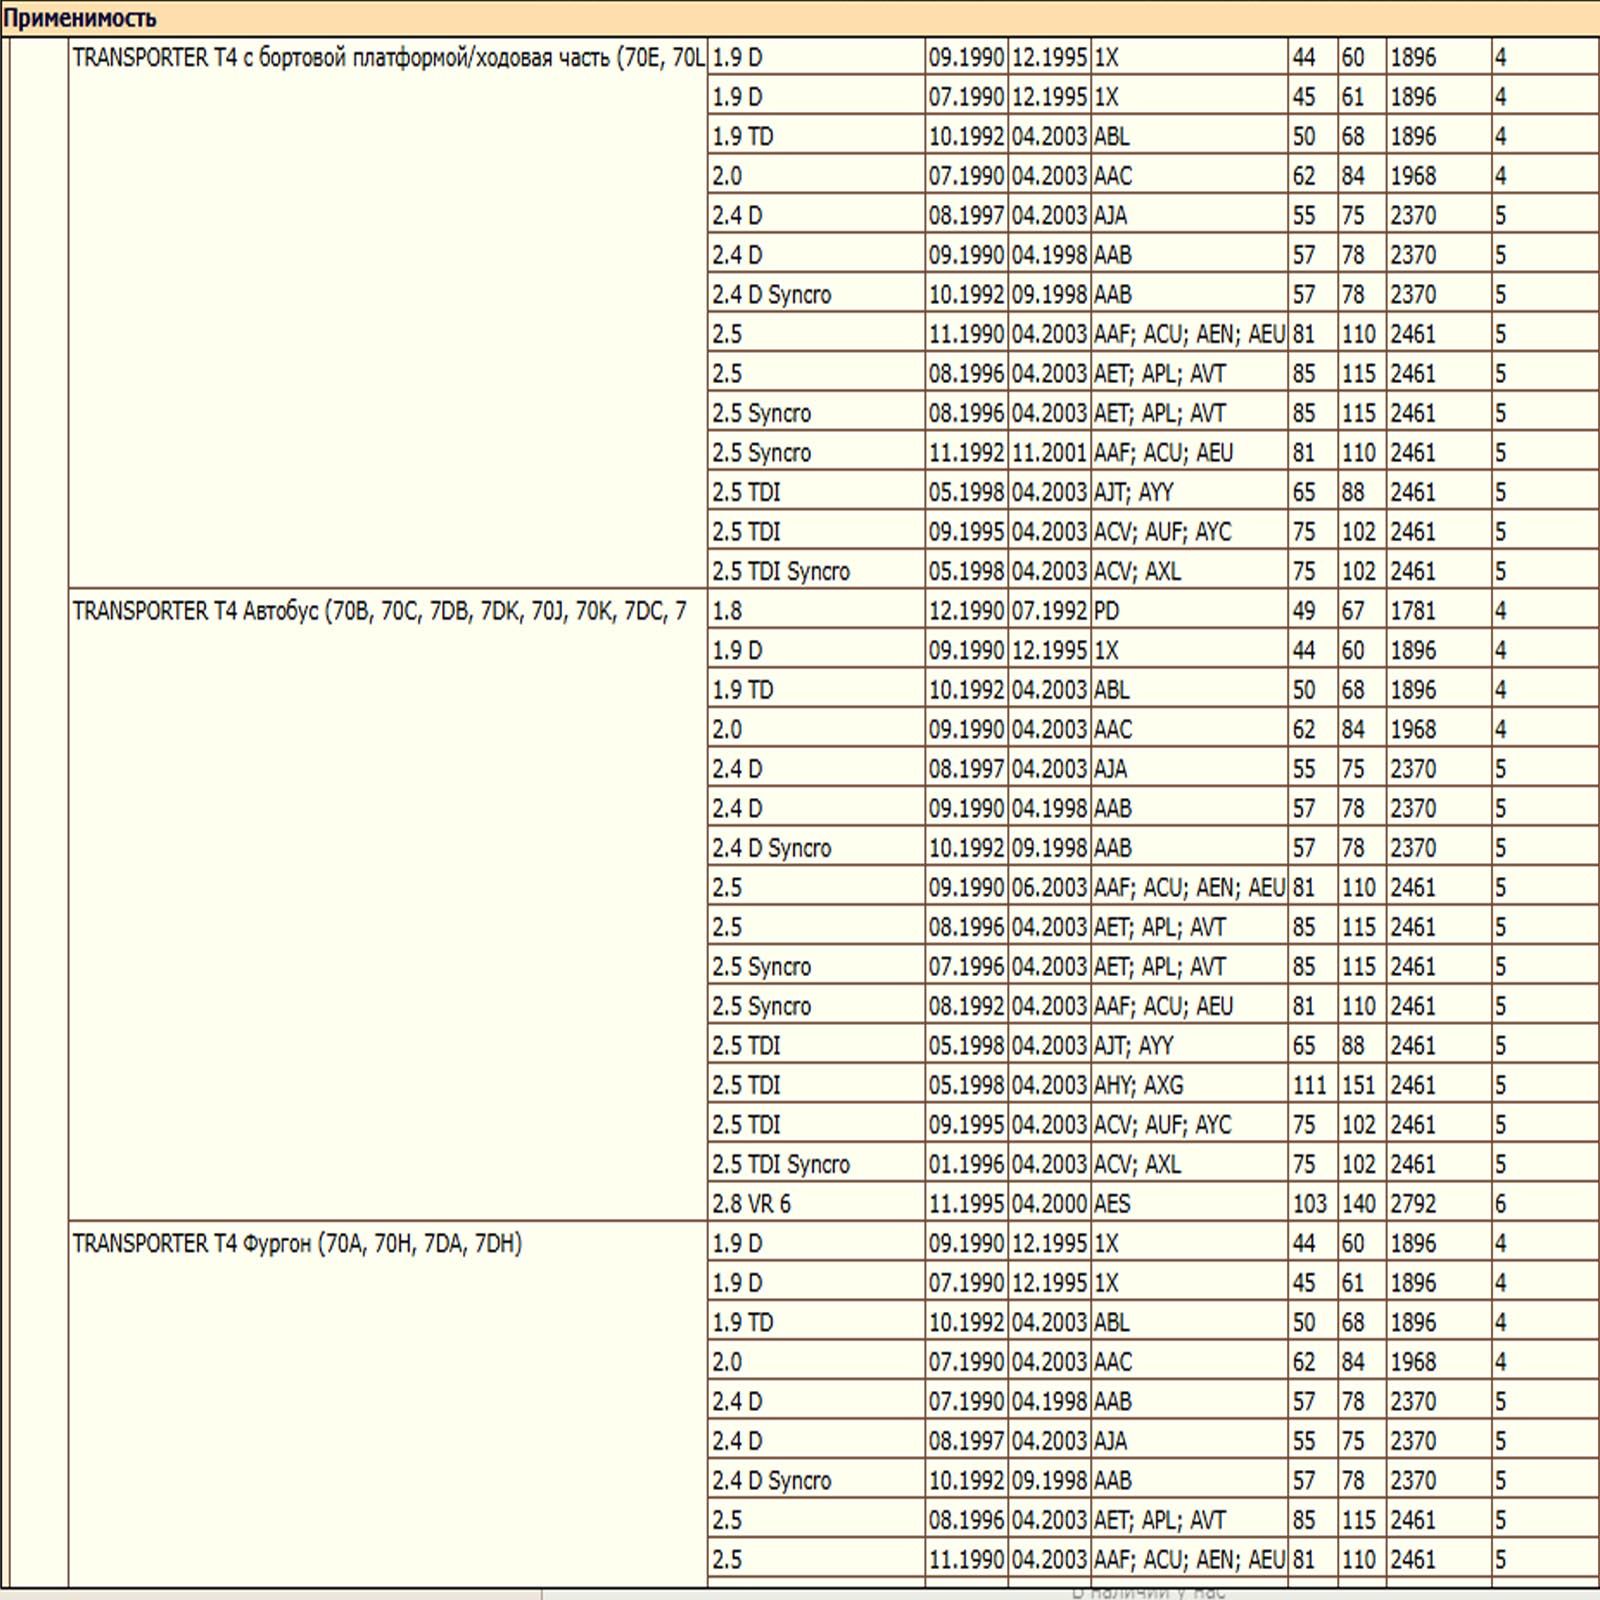Click the 11.2001 end date cell
1600x1600 pixels.
pyautogui.click(x=1050, y=453)
